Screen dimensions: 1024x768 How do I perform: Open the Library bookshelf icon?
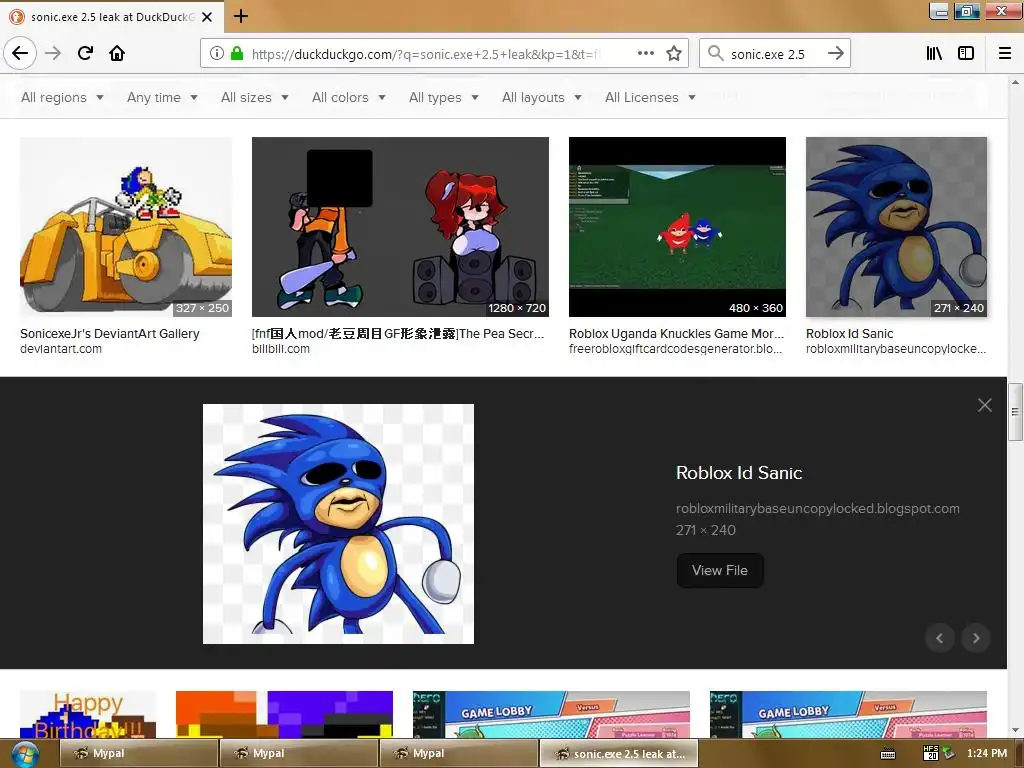pyautogui.click(x=934, y=53)
